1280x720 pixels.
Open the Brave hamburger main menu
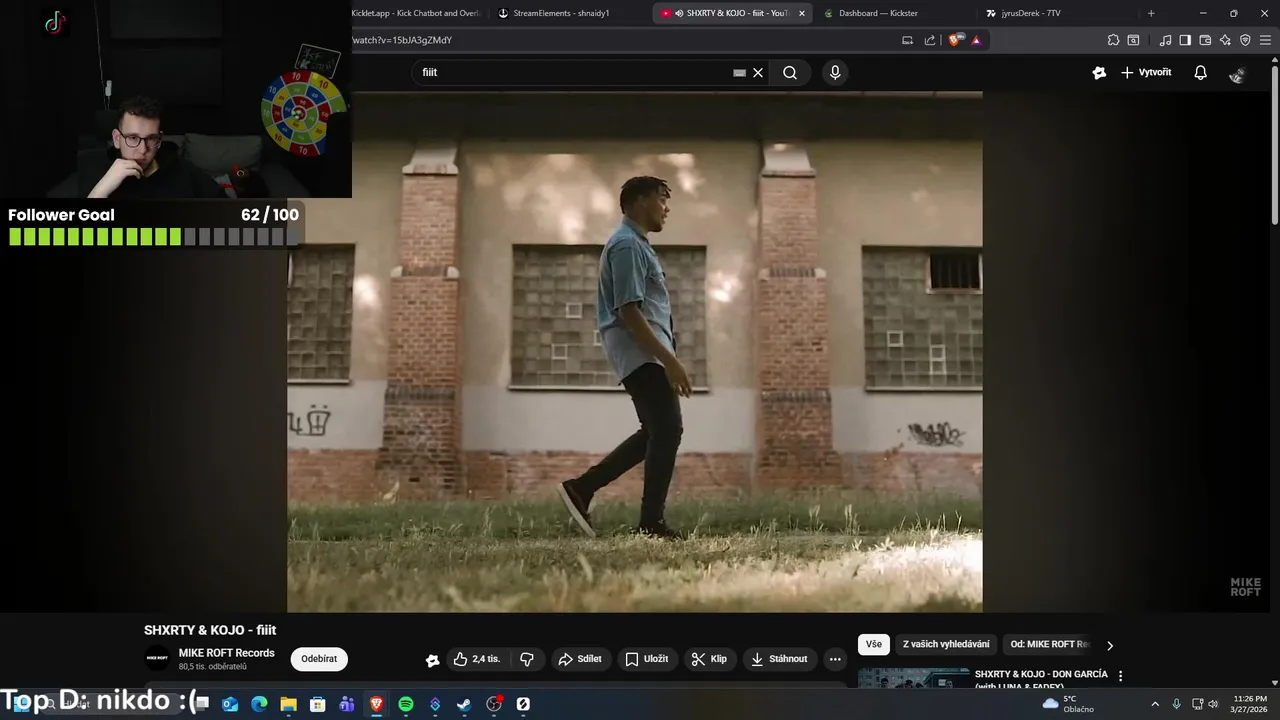[1265, 40]
